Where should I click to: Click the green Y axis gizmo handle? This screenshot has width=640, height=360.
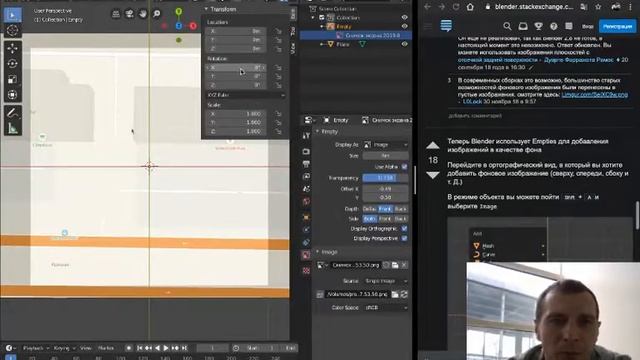(178, 12)
